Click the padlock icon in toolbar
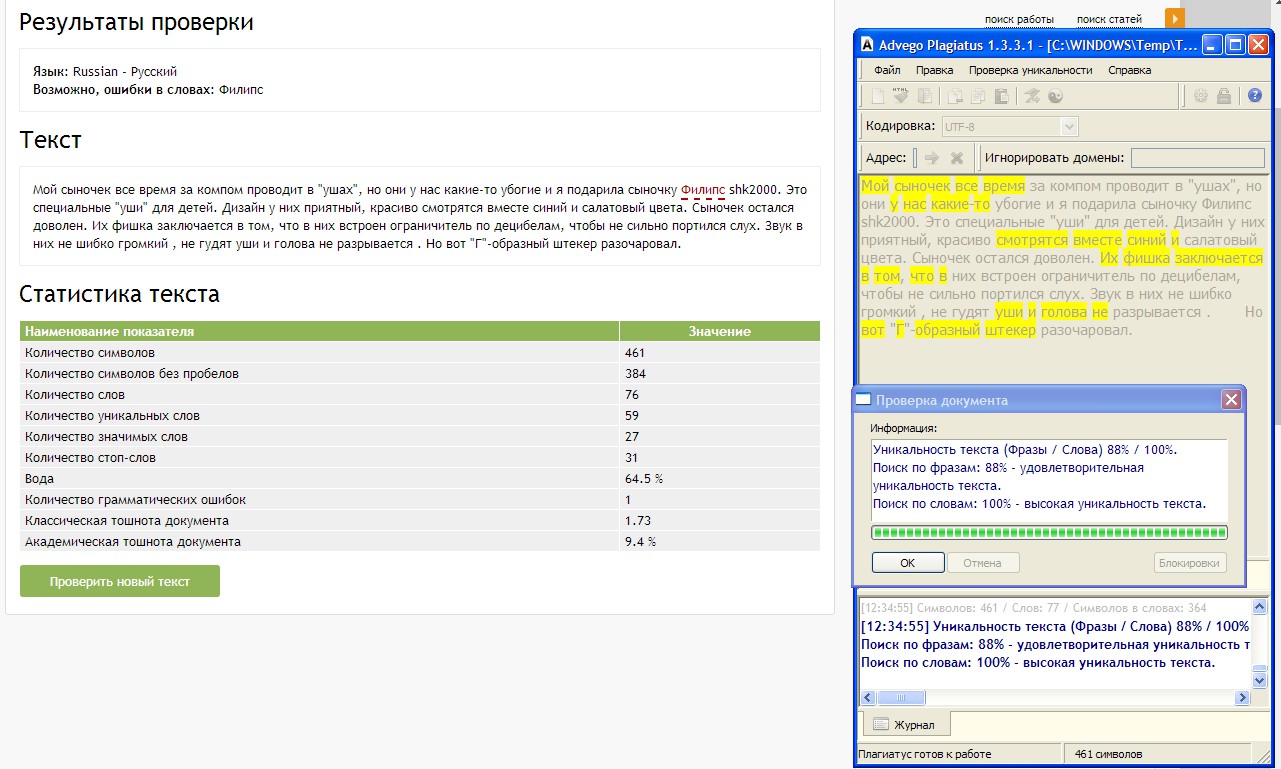The image size is (1281, 769). click(x=1224, y=96)
